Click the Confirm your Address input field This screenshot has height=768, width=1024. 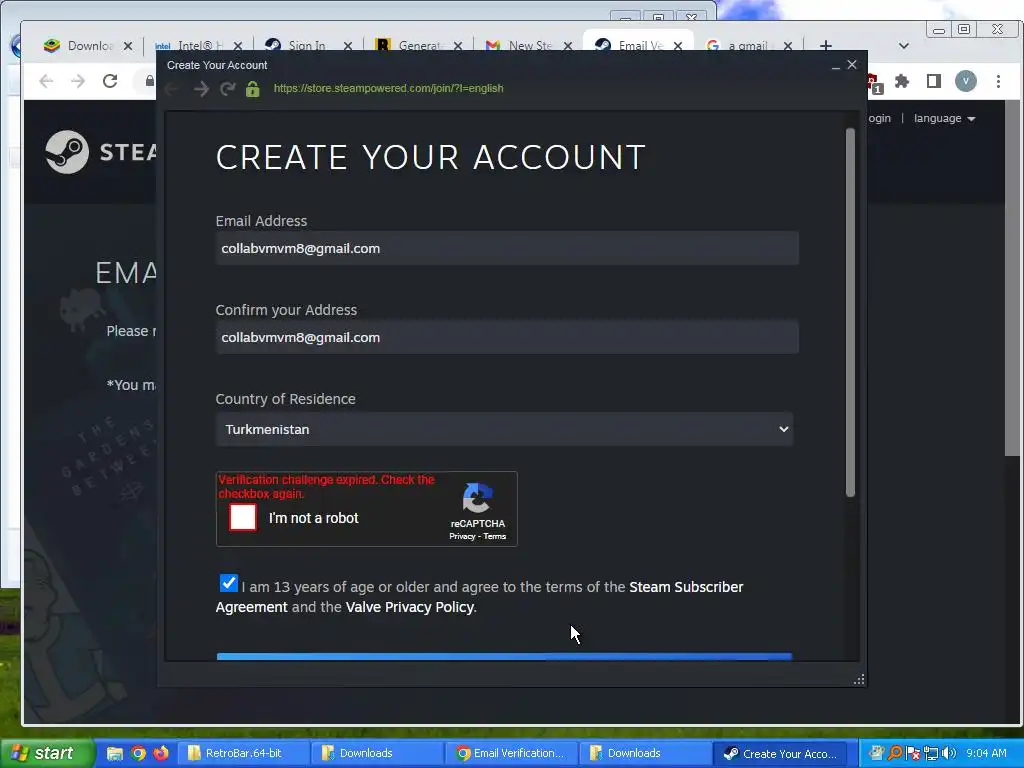click(x=507, y=337)
